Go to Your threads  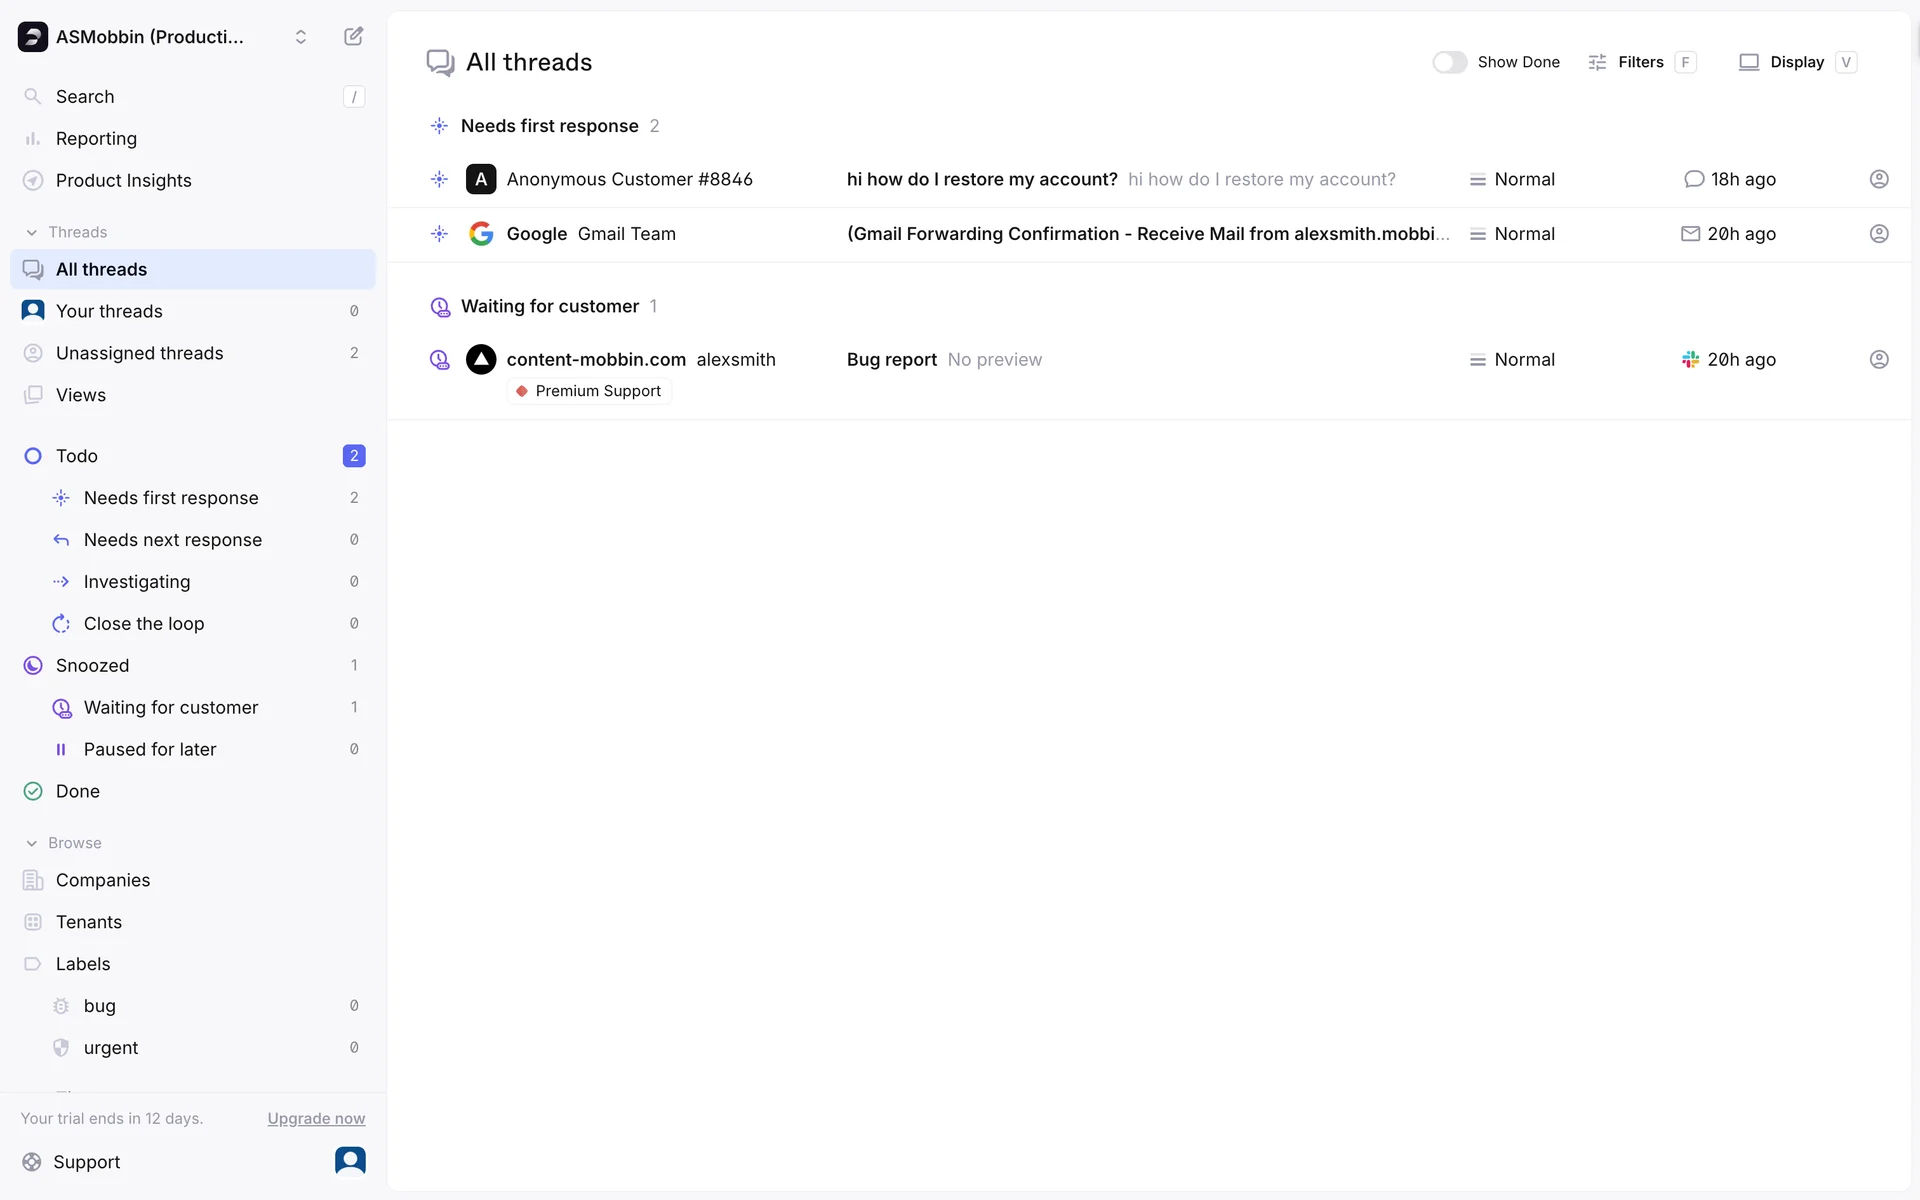(109, 312)
